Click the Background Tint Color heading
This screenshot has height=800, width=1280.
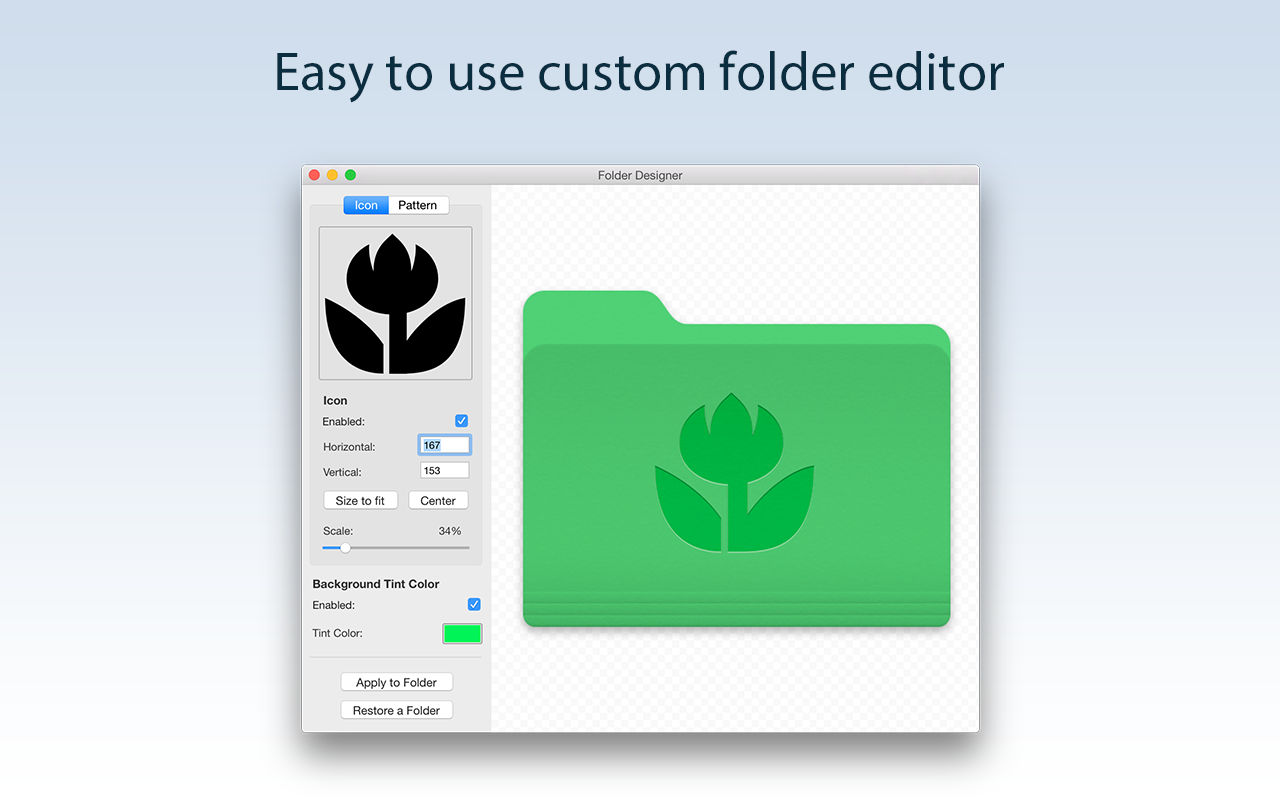tap(376, 584)
